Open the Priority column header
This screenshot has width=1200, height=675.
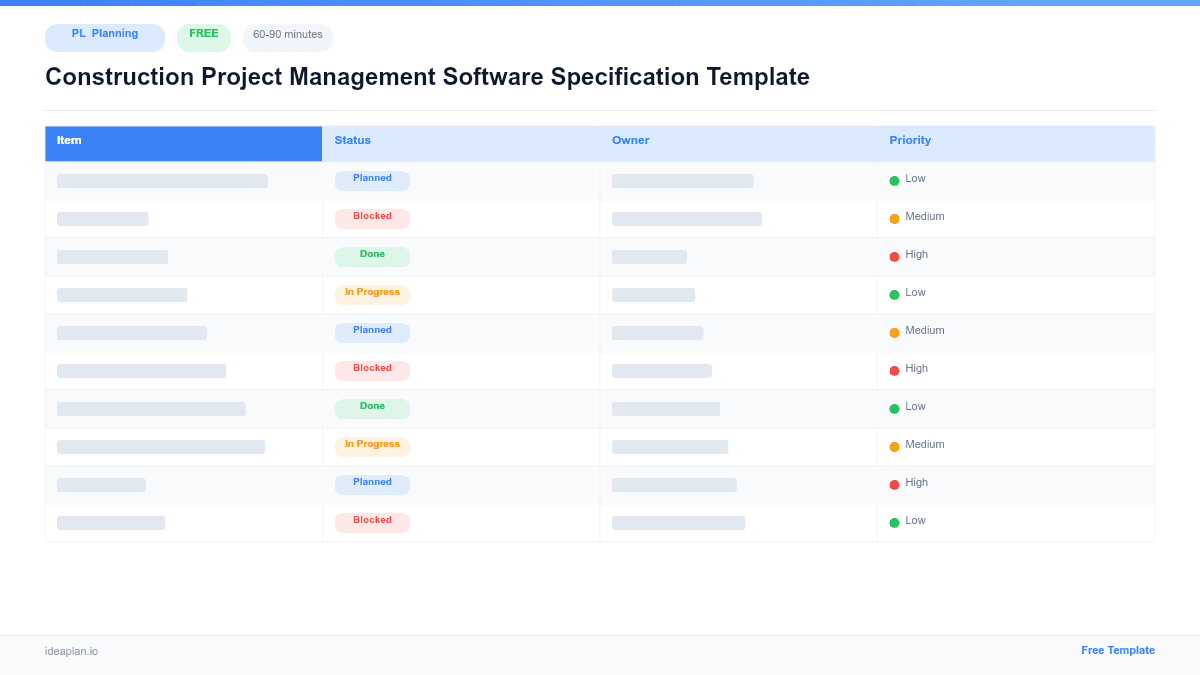pyautogui.click(x=910, y=140)
